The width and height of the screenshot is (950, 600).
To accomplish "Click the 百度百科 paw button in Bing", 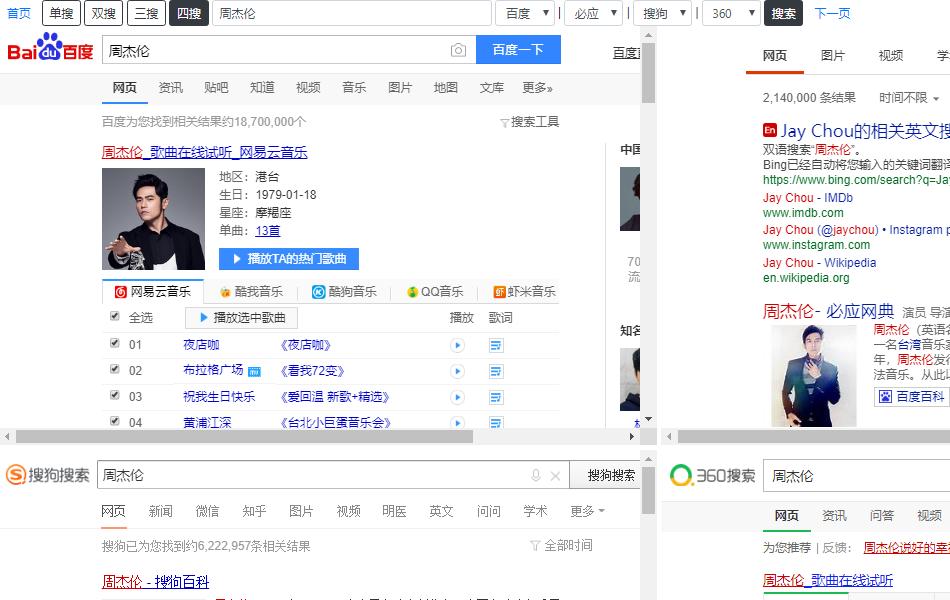I will click(x=912, y=397).
